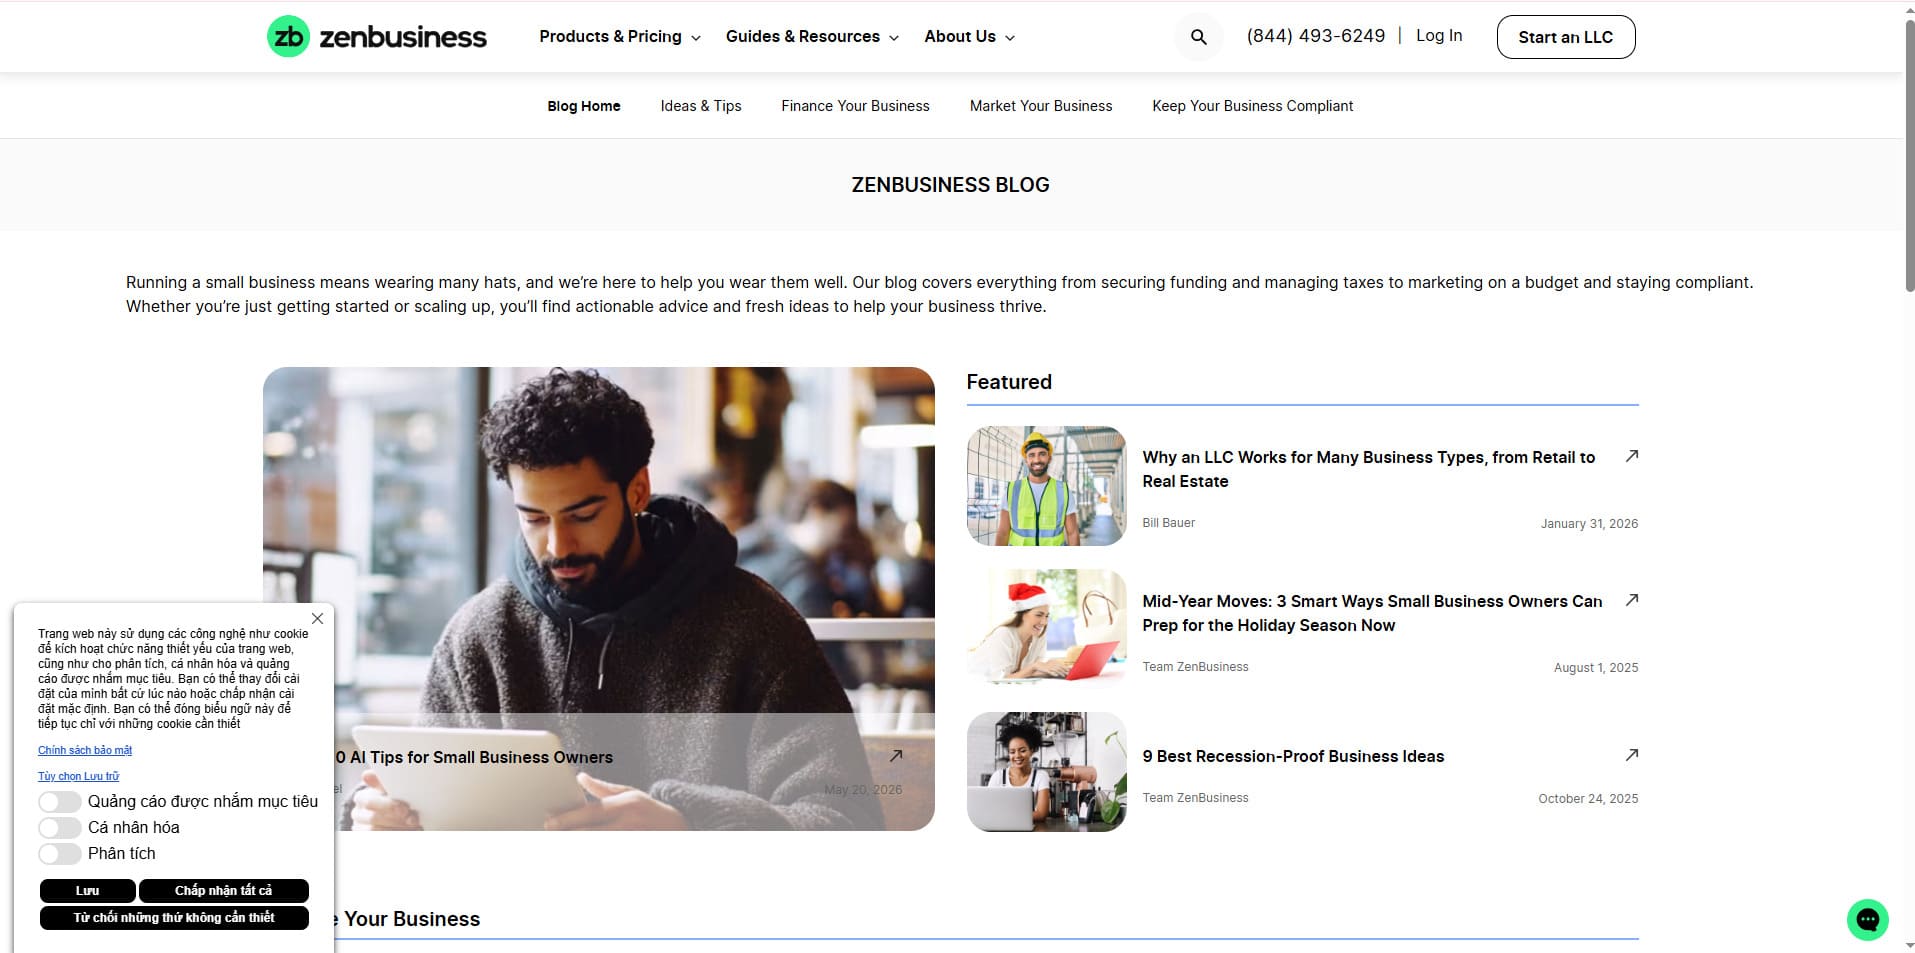This screenshot has height=953, width=1915.
Task: Click the Start an LLC button
Action: pos(1566,37)
